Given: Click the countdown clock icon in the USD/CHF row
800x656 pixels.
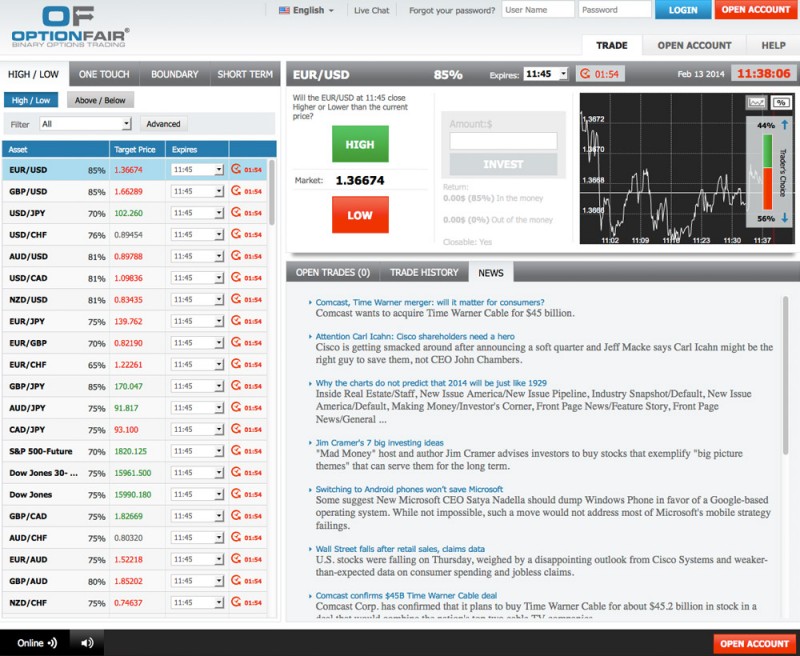Looking at the screenshot, I should (x=236, y=234).
